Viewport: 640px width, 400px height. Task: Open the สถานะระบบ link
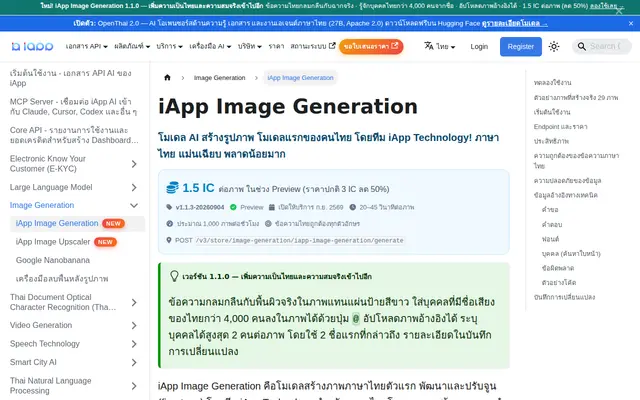click(x=313, y=47)
